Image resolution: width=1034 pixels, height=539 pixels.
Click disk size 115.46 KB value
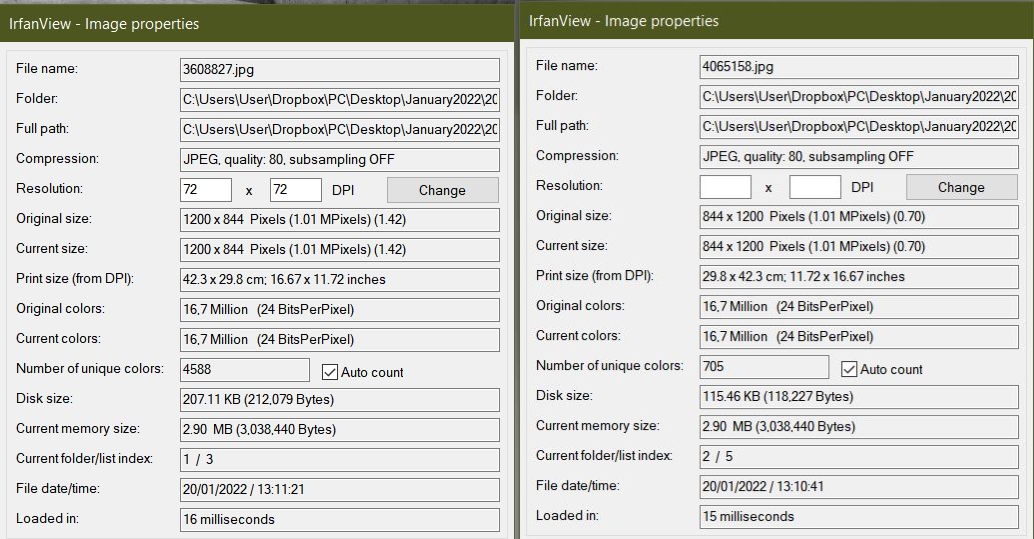(x=859, y=397)
